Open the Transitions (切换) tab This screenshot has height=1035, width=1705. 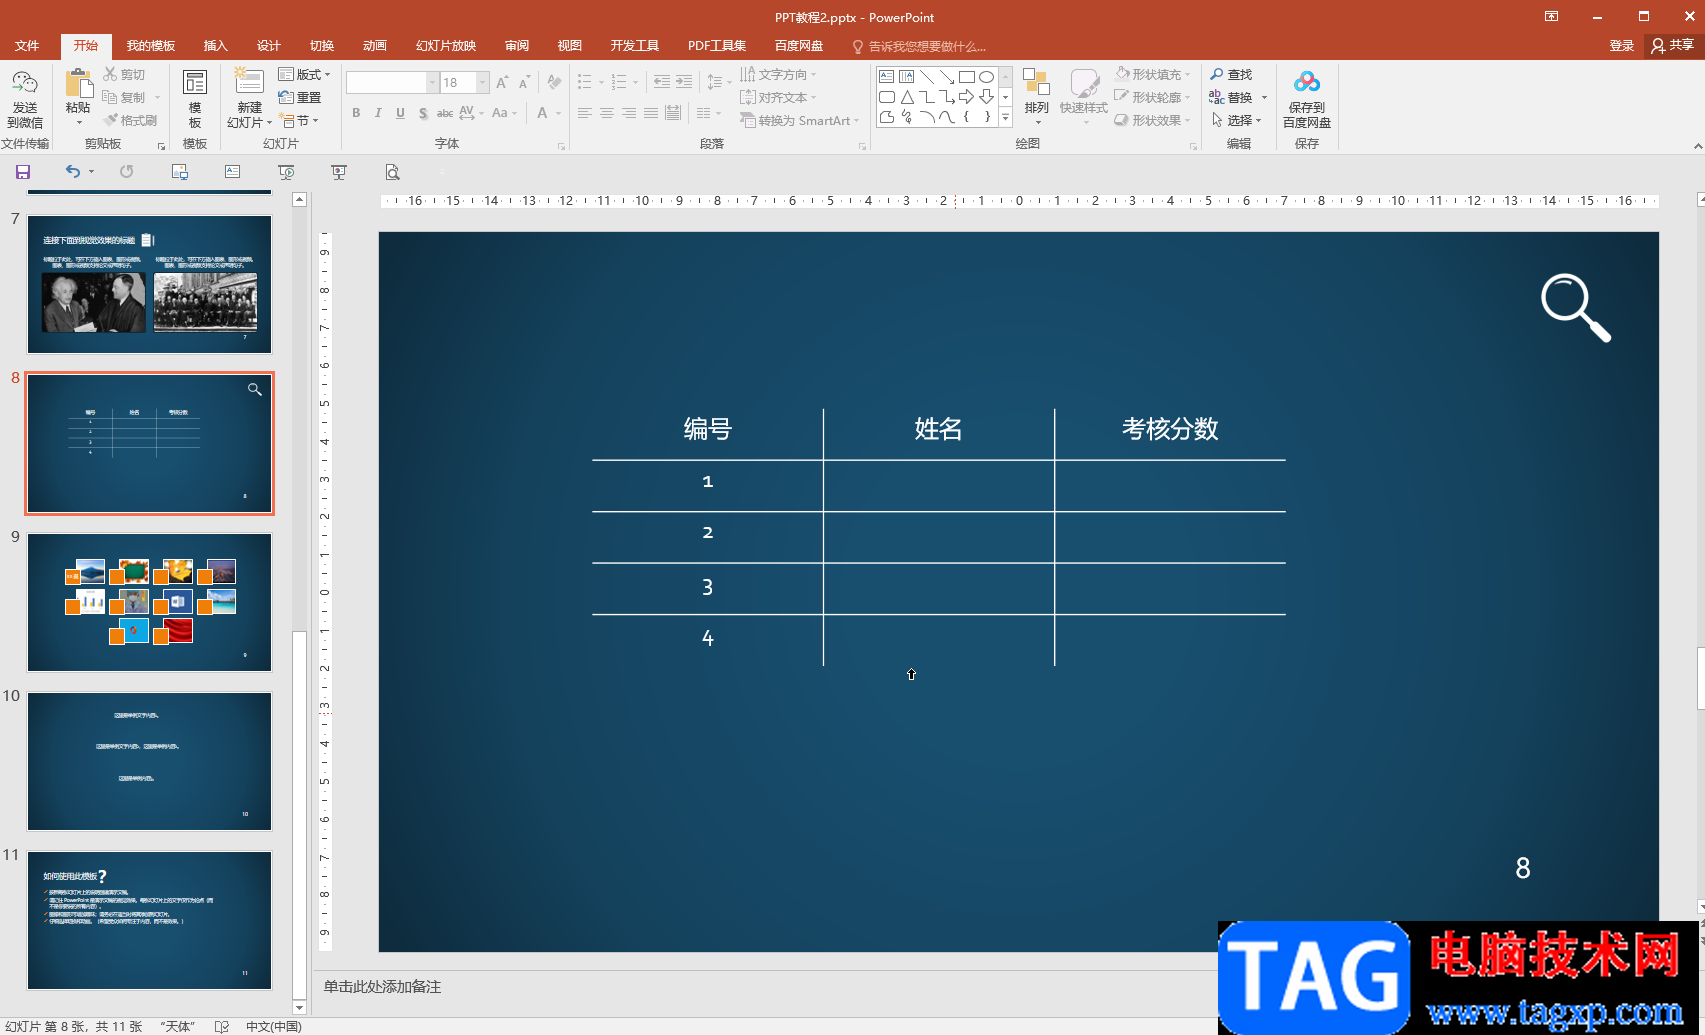tap(322, 46)
